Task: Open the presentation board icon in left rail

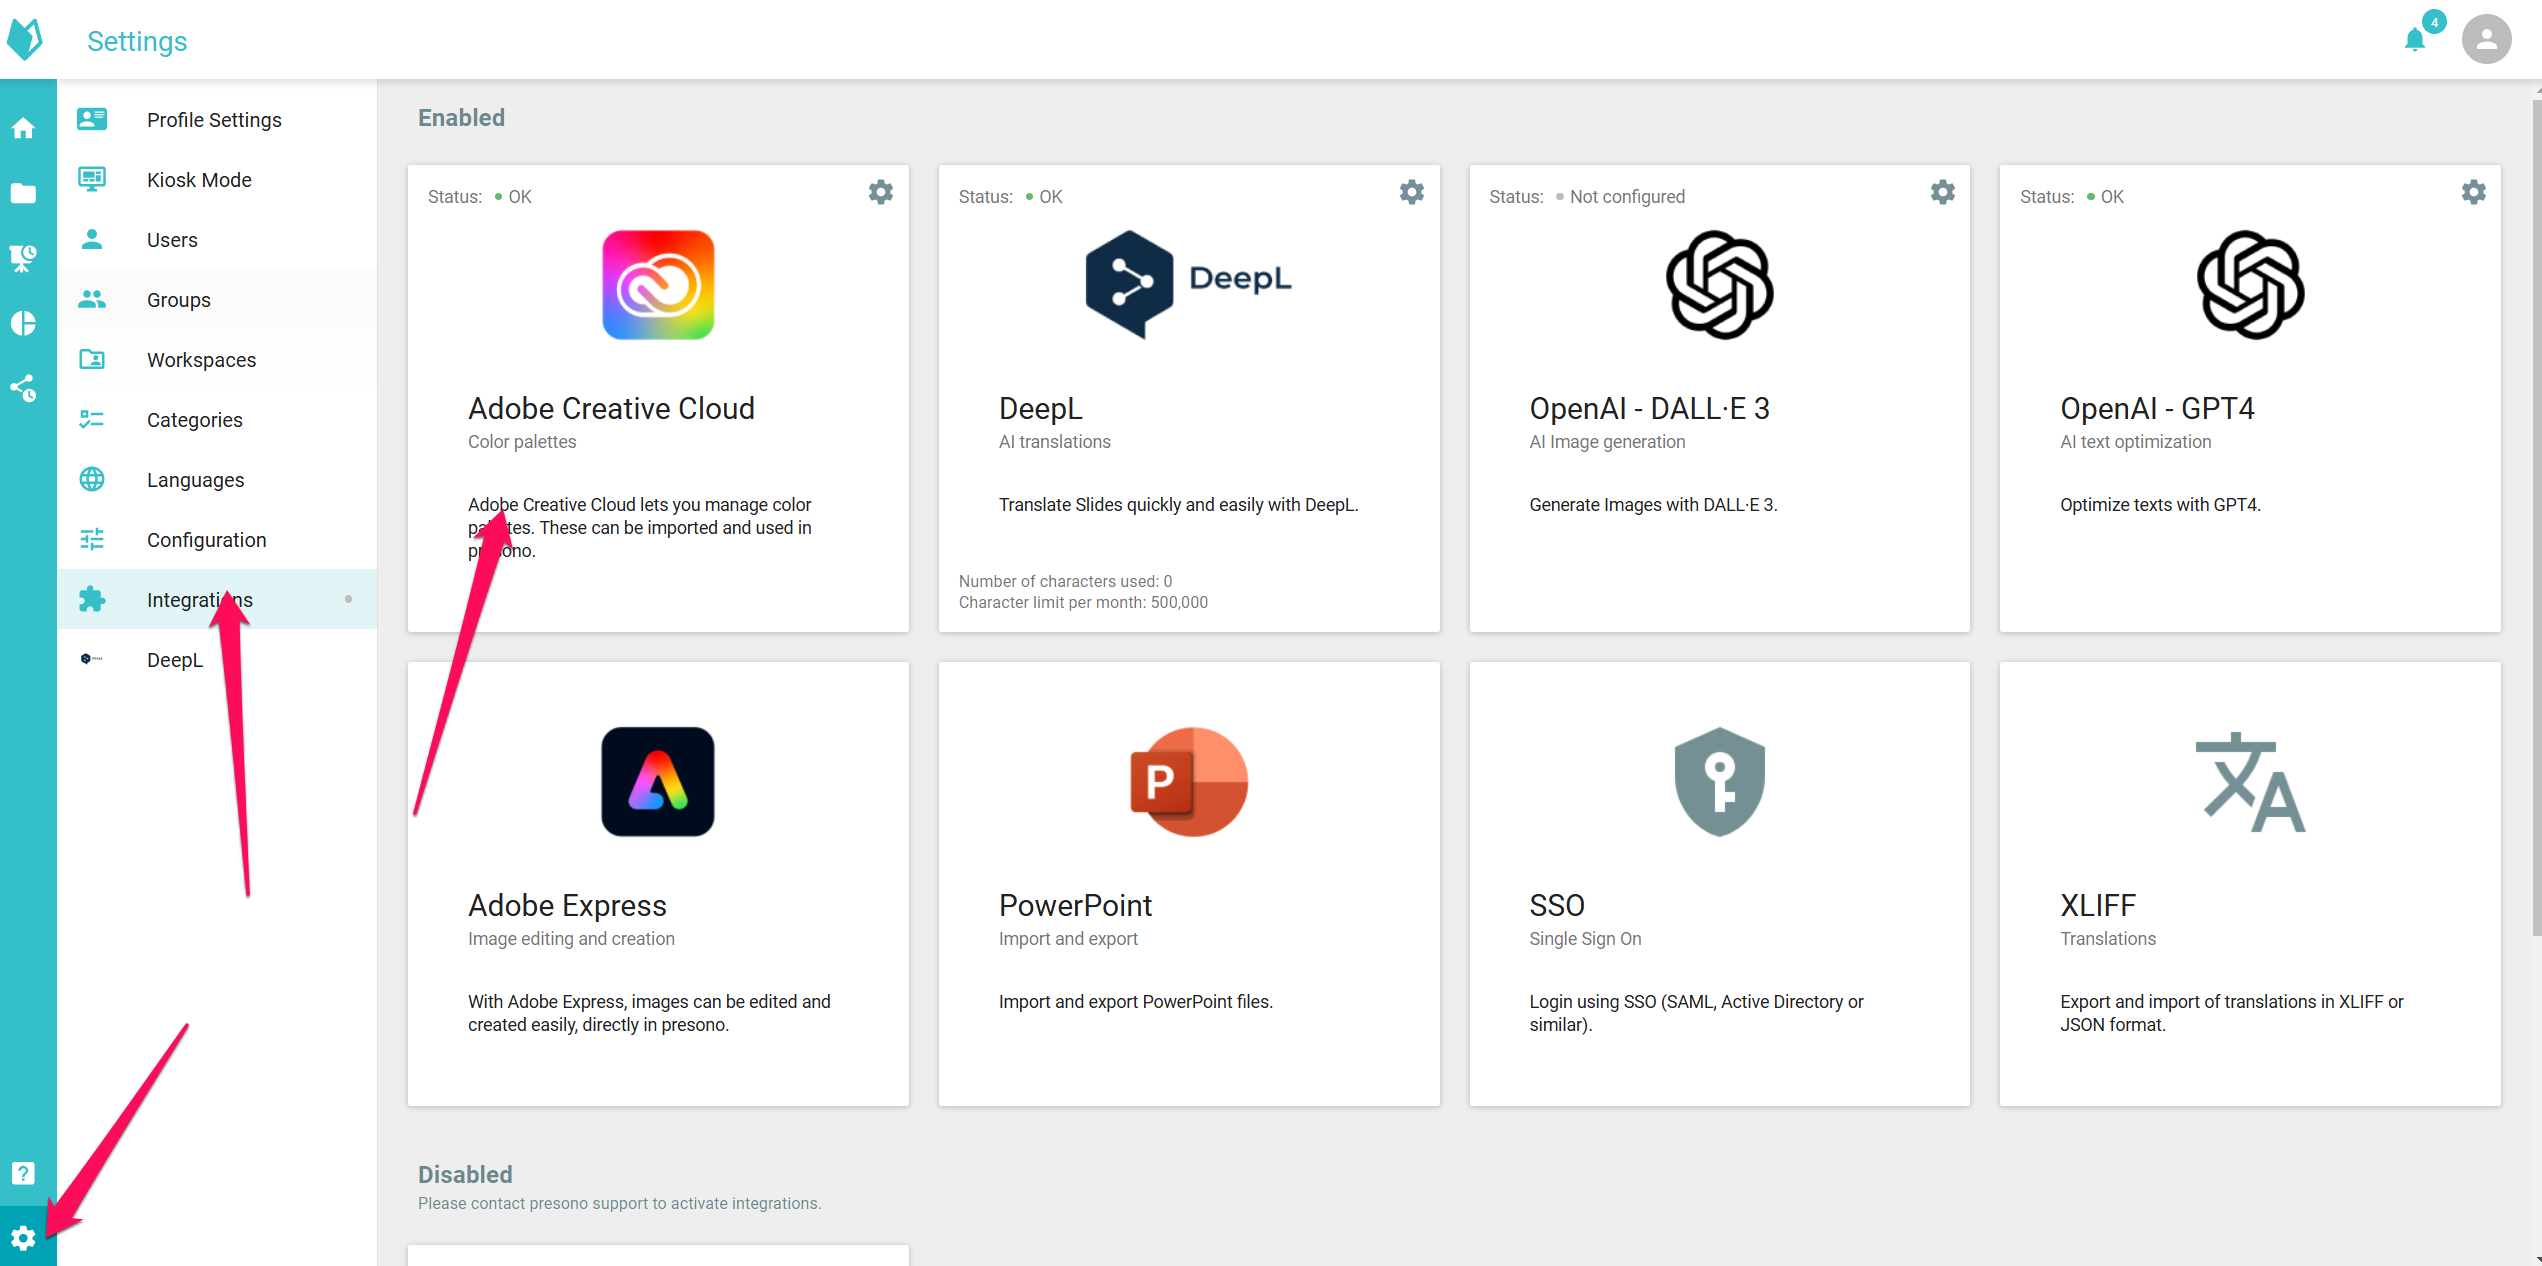Action: [23, 258]
